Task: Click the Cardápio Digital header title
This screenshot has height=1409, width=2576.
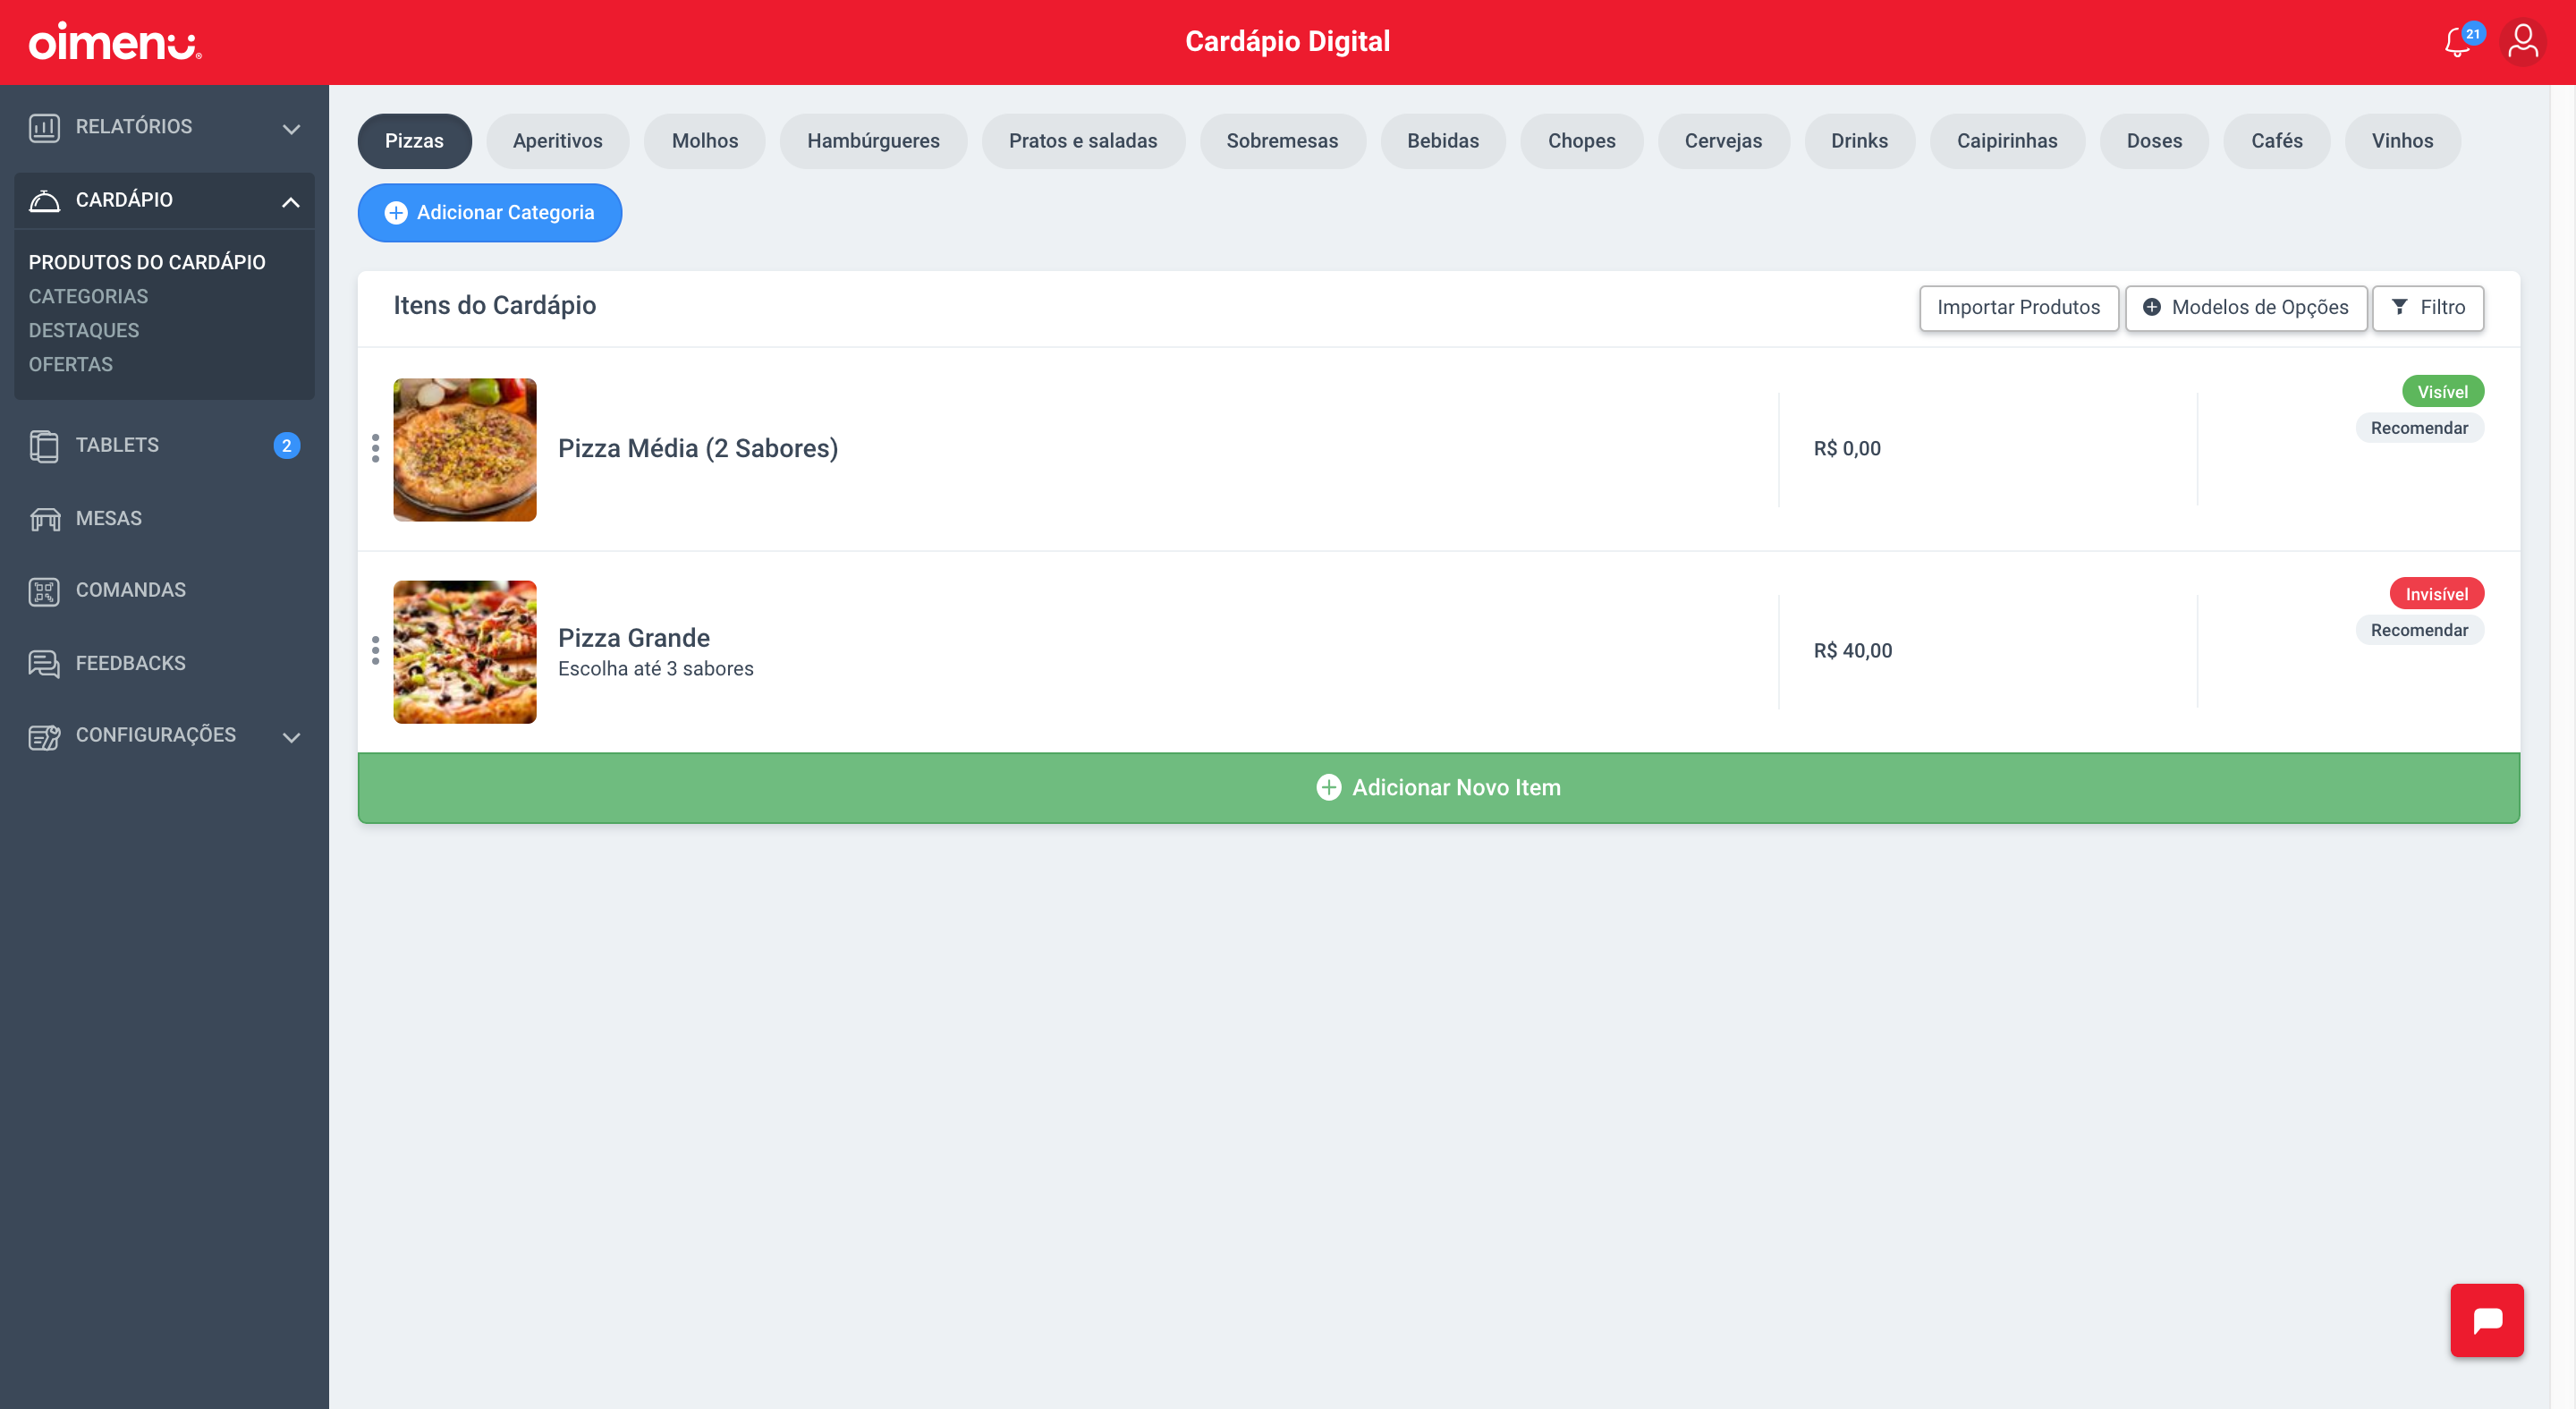Action: point(1287,42)
